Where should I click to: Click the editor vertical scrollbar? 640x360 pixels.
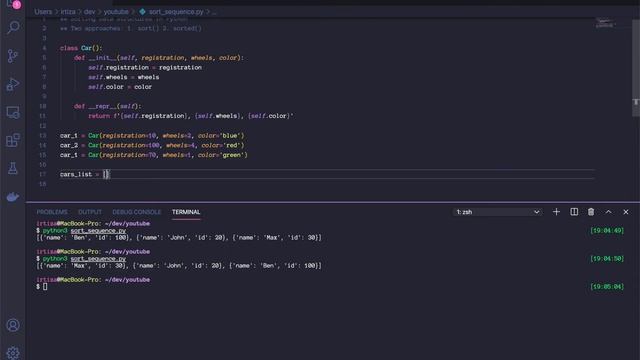(636, 67)
